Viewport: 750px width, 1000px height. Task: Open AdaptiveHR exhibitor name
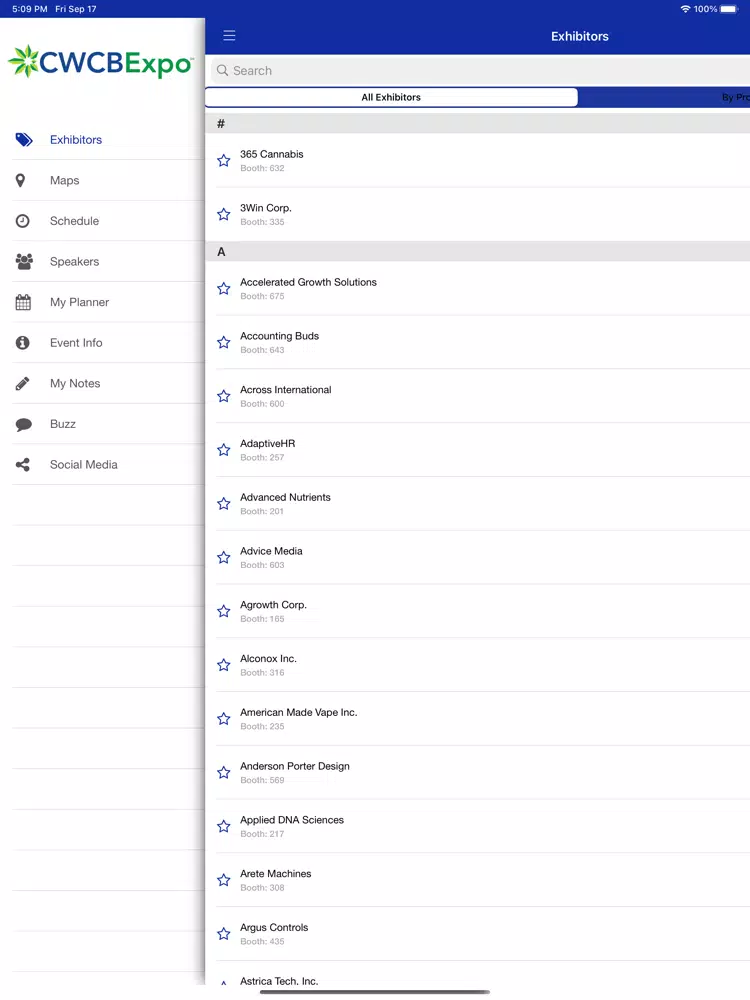click(267, 444)
